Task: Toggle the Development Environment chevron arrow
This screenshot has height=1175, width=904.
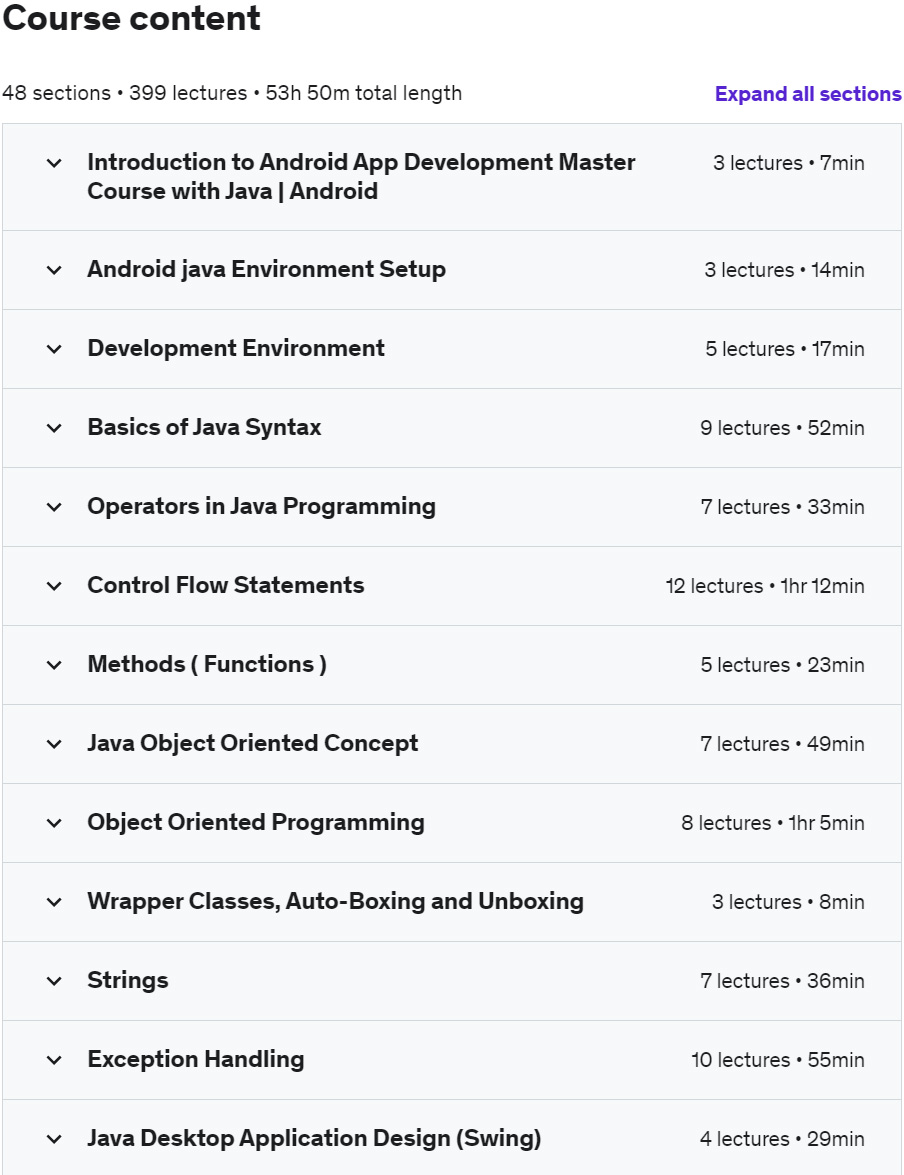Action: coord(54,349)
